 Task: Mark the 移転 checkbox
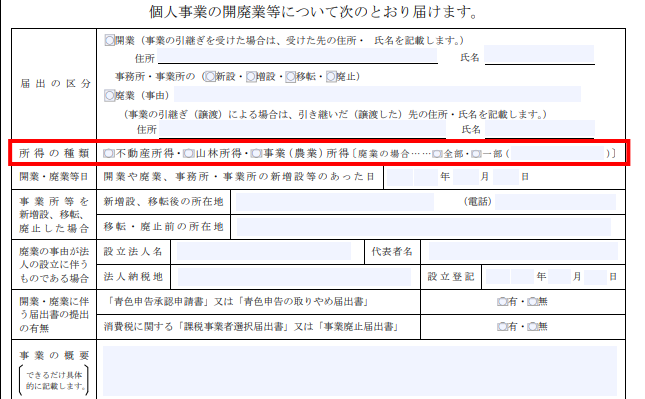tap(291, 77)
